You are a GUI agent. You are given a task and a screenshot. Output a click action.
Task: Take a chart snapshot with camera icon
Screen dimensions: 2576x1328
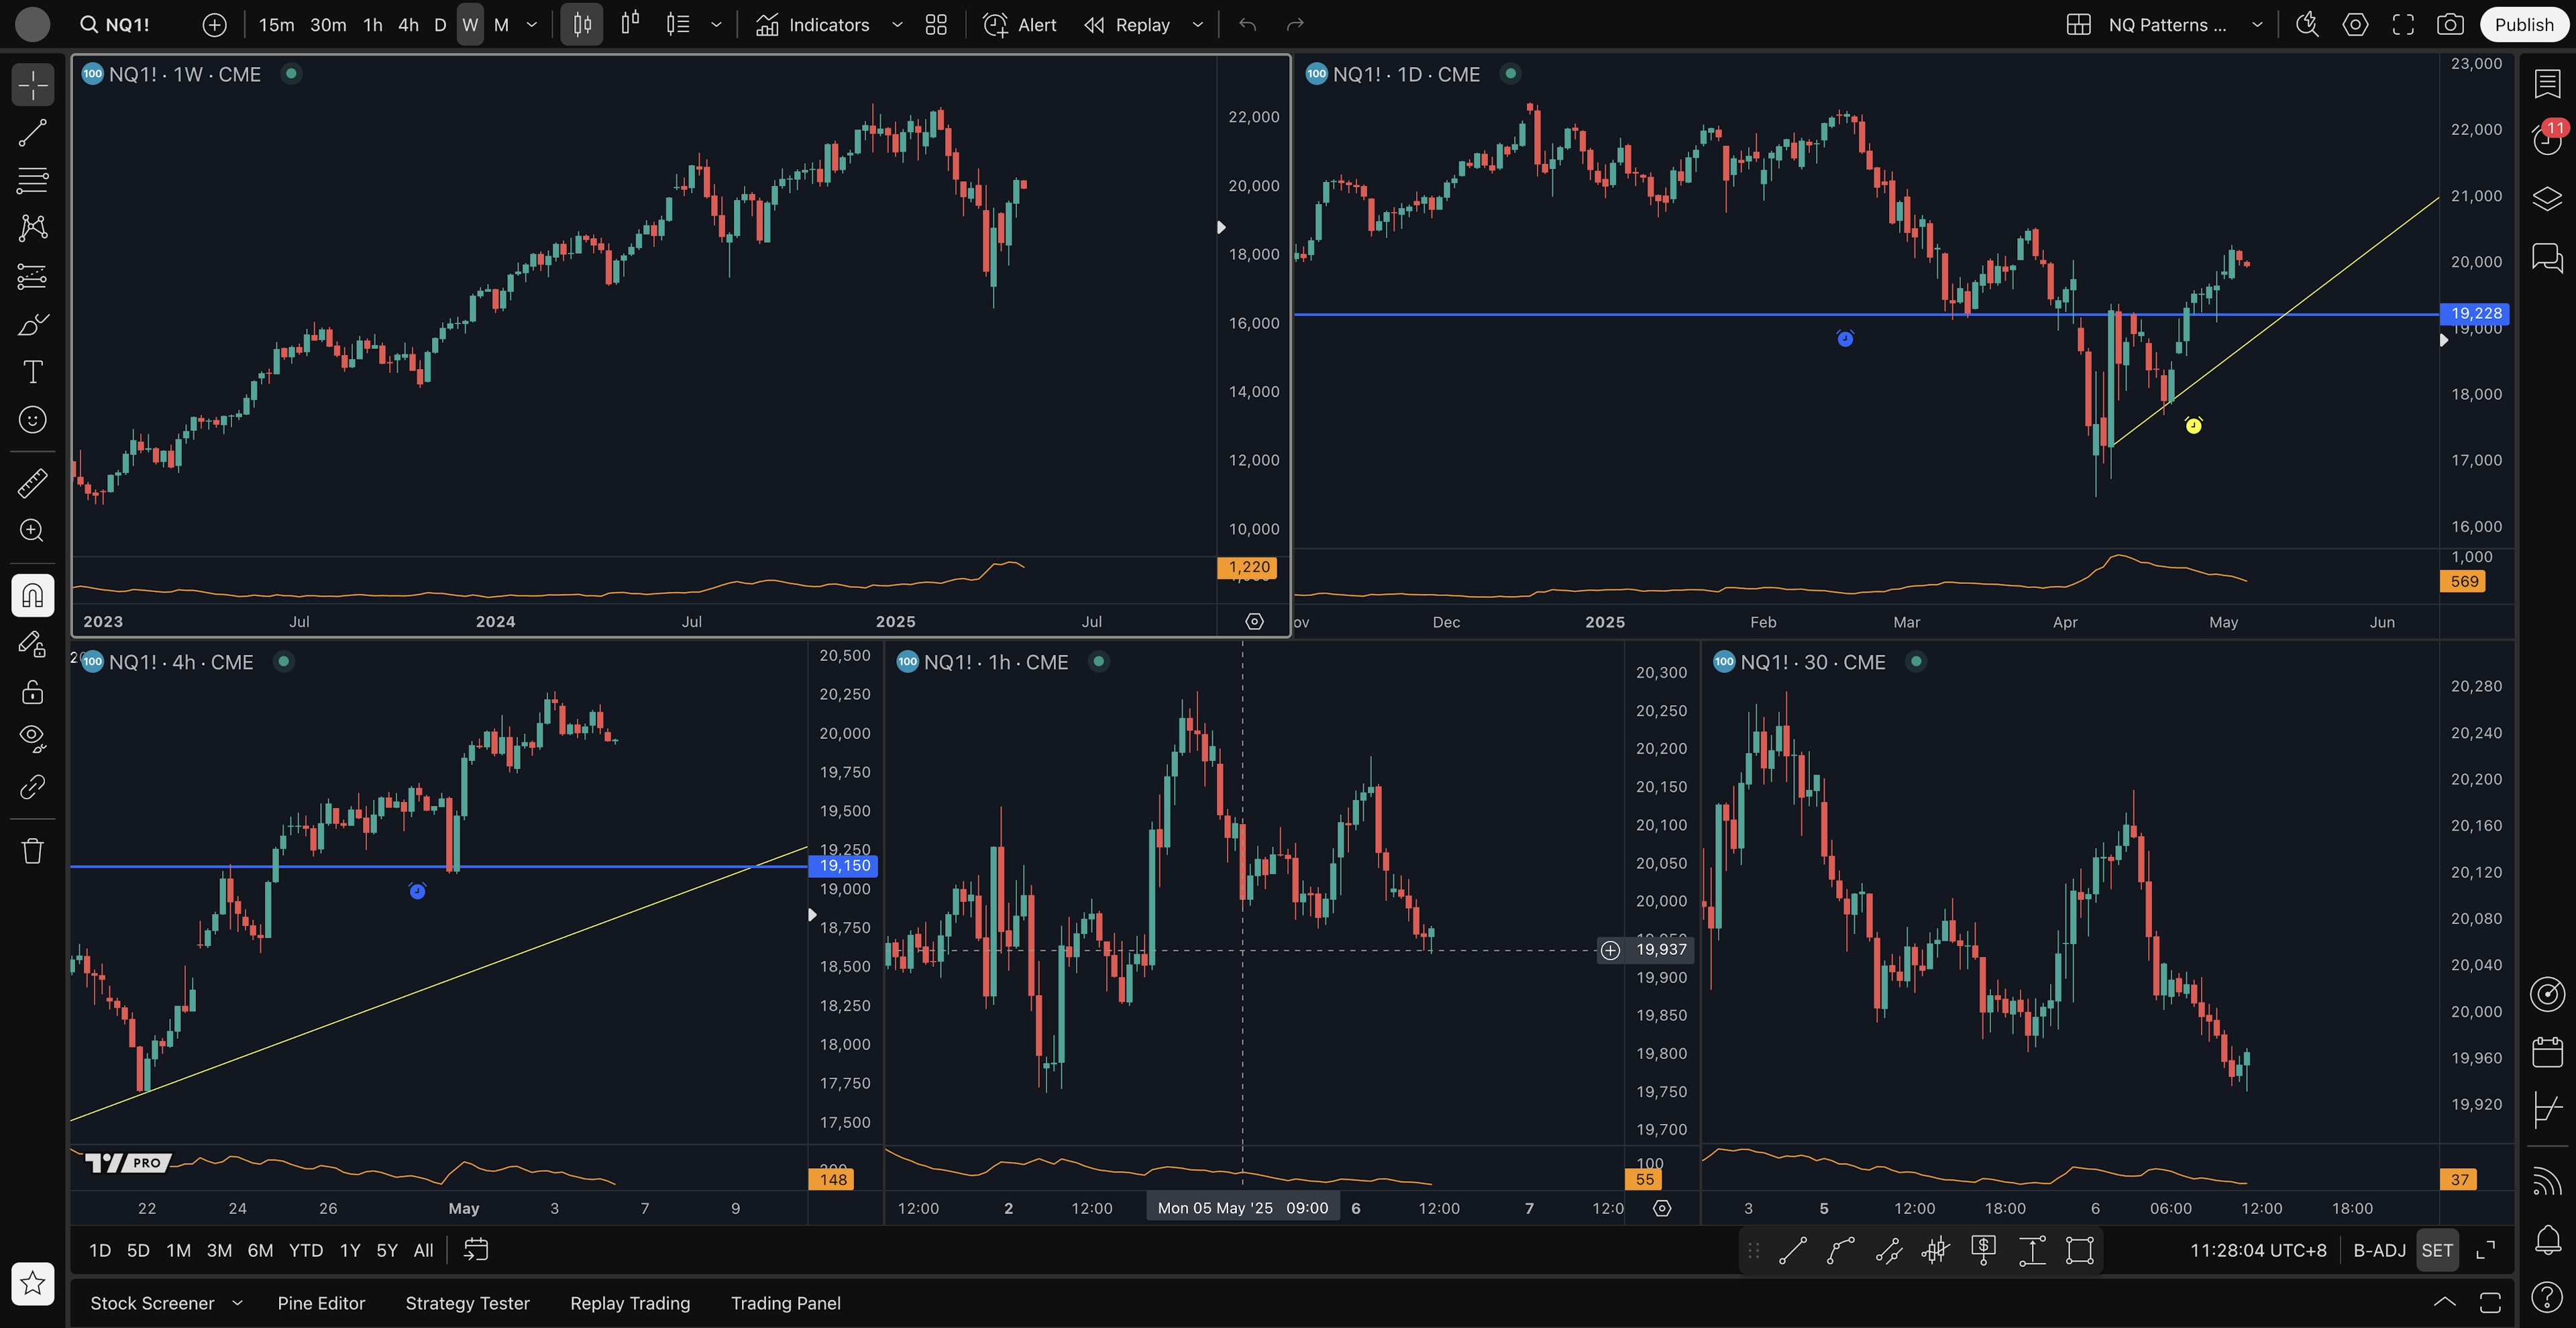point(2450,25)
